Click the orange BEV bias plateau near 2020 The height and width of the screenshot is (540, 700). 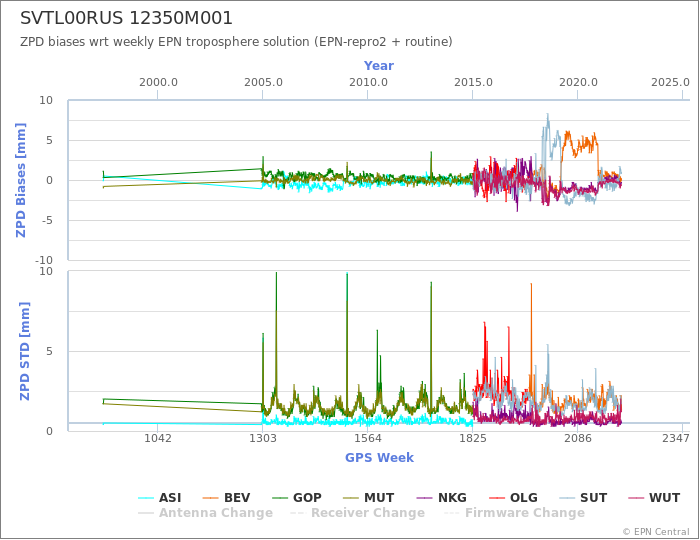pyautogui.click(x=580, y=143)
